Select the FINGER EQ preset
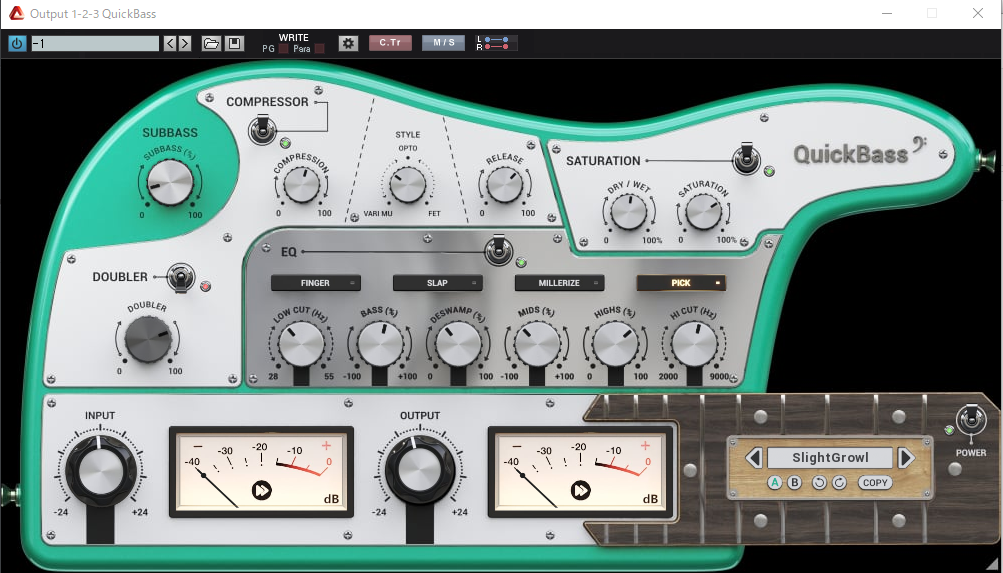This screenshot has width=1003, height=573. [315, 283]
